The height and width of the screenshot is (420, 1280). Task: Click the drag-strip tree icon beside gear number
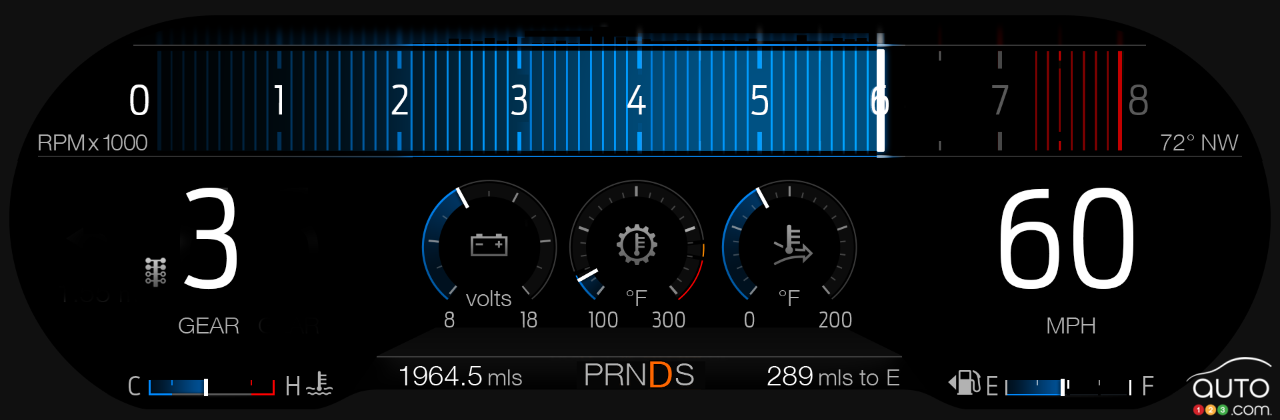(x=156, y=271)
